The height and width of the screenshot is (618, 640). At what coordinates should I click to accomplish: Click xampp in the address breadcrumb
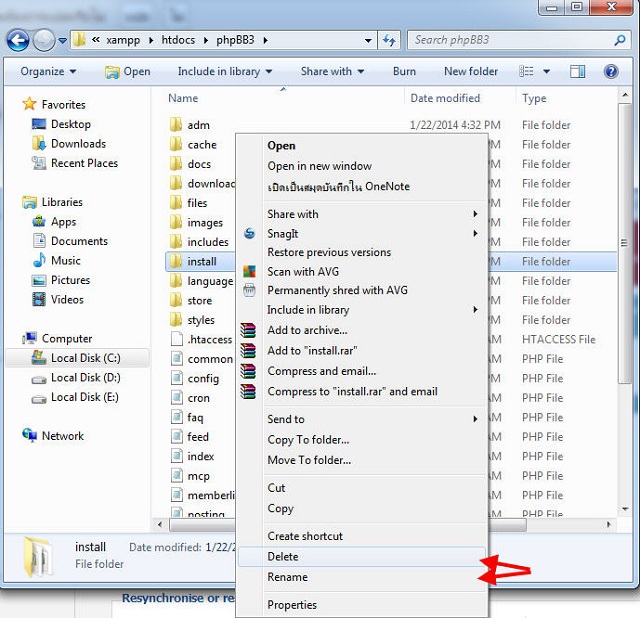click(x=123, y=40)
